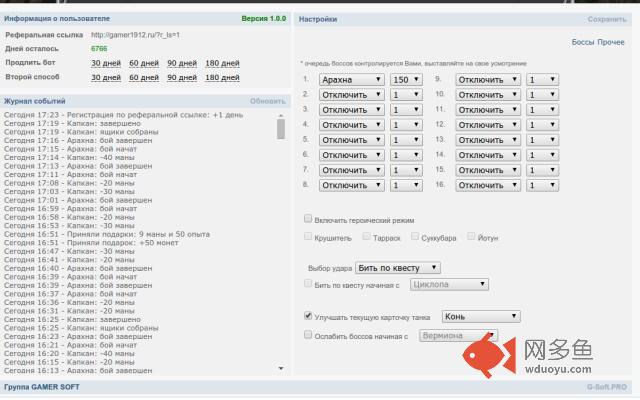Click the Сохранить settings button
640x400 pixels.
tap(607, 19)
